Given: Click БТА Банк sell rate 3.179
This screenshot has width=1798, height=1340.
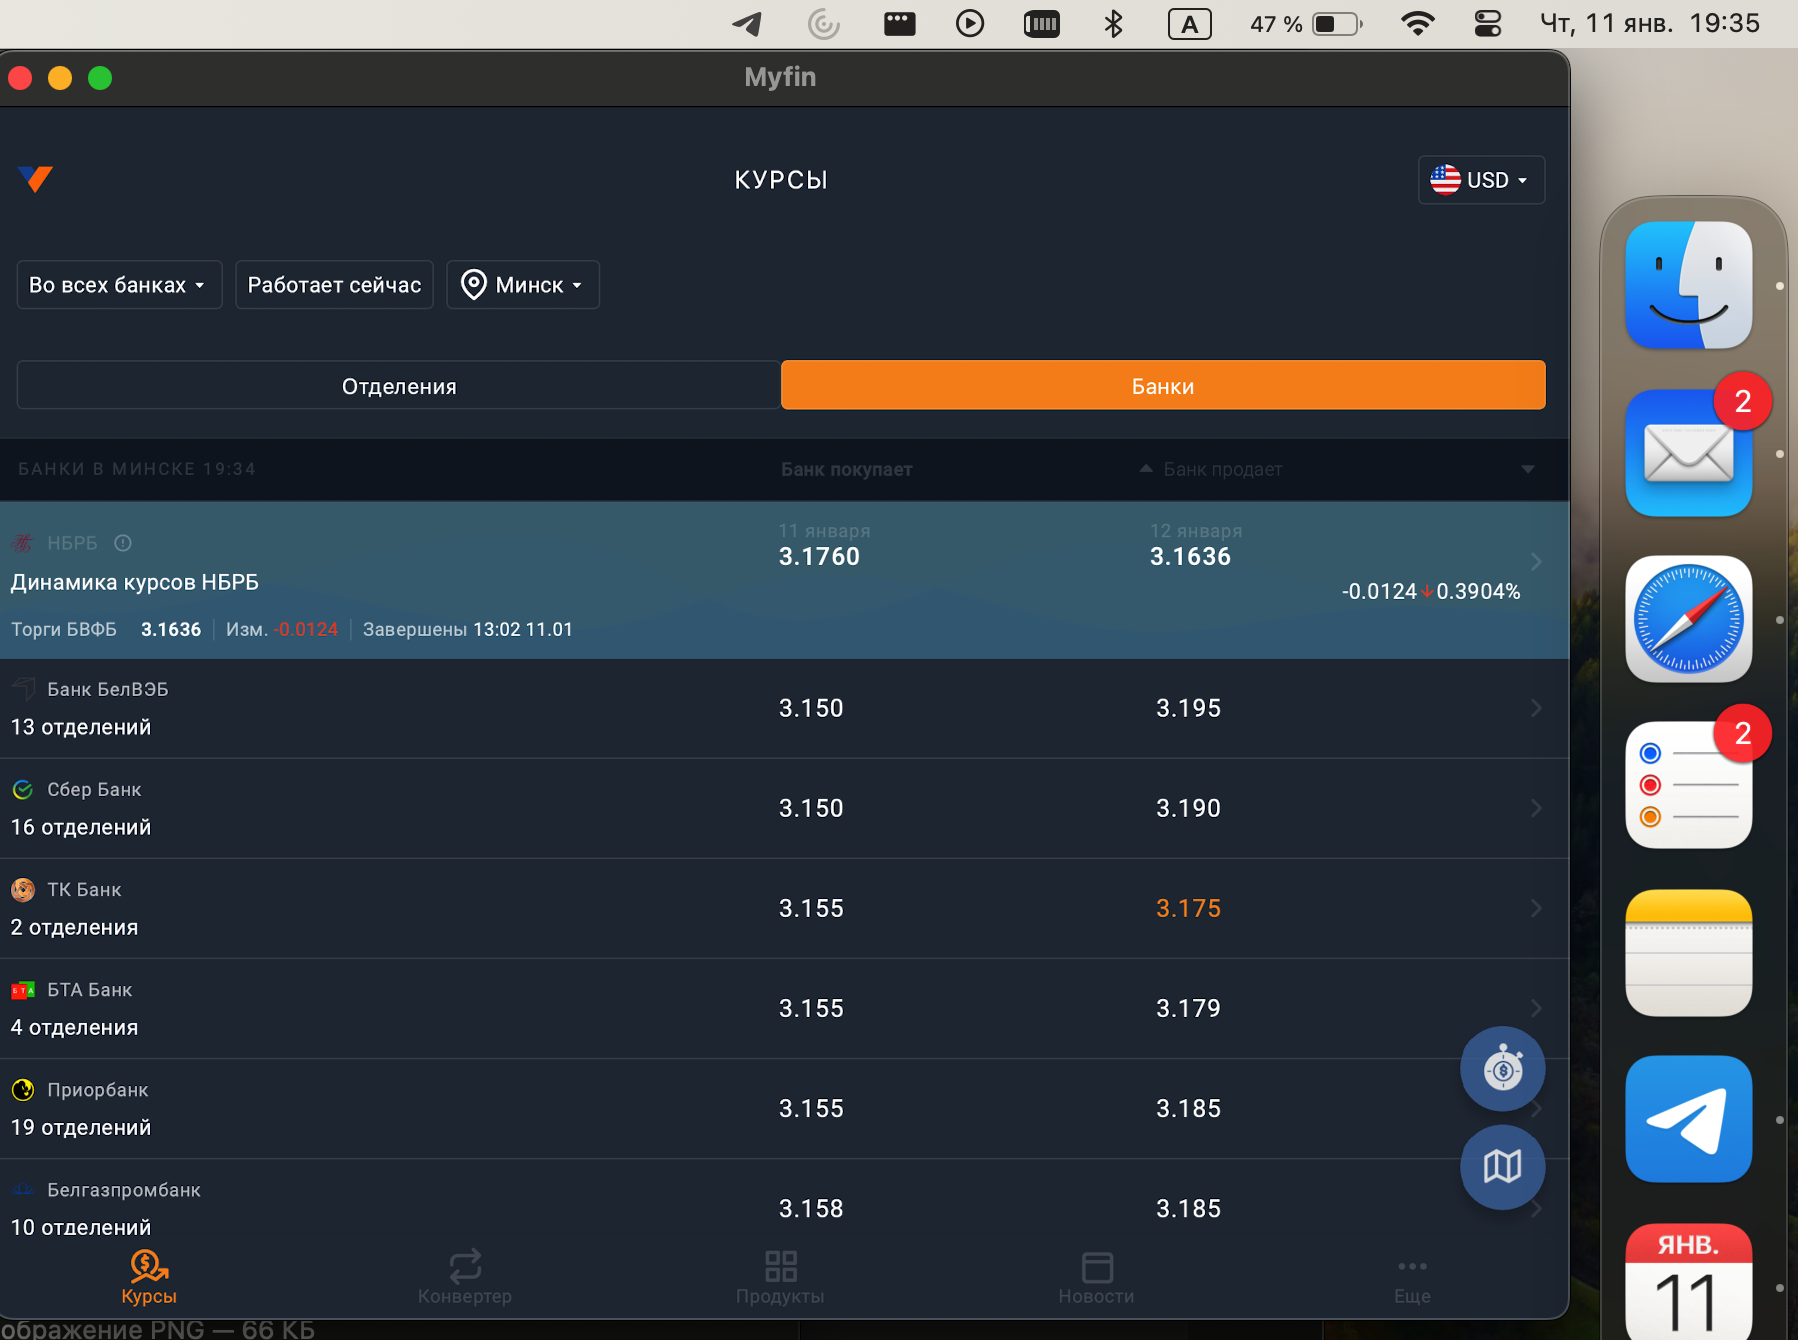Looking at the screenshot, I should 1188,1008.
